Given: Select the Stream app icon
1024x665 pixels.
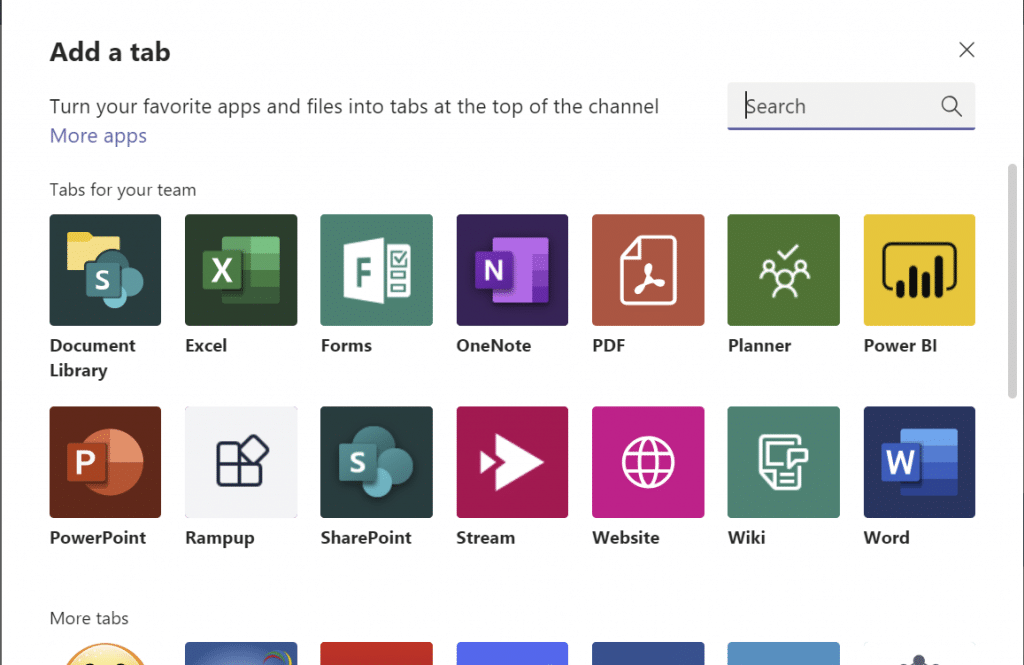Looking at the screenshot, I should 512,462.
